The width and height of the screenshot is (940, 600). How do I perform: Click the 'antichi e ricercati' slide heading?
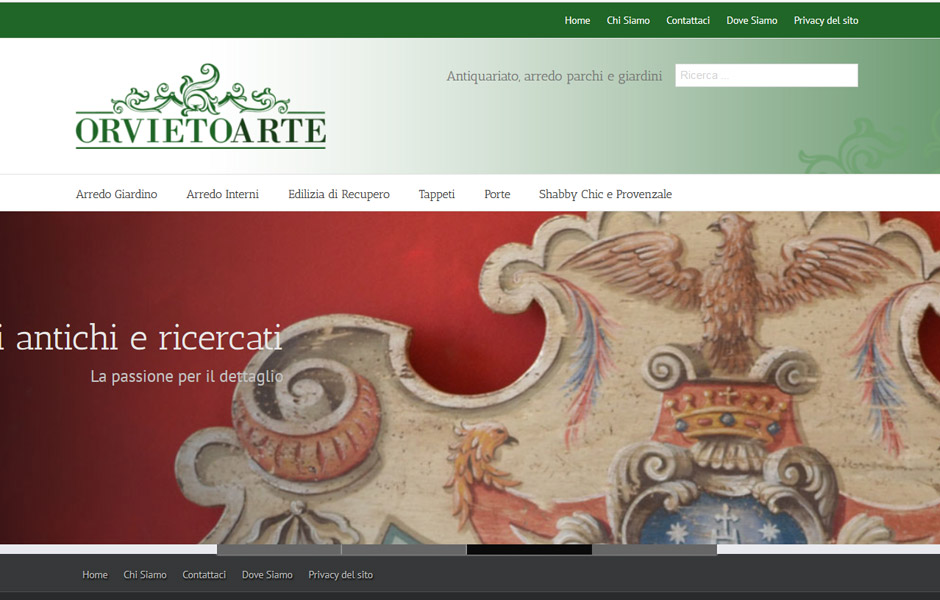pos(141,337)
